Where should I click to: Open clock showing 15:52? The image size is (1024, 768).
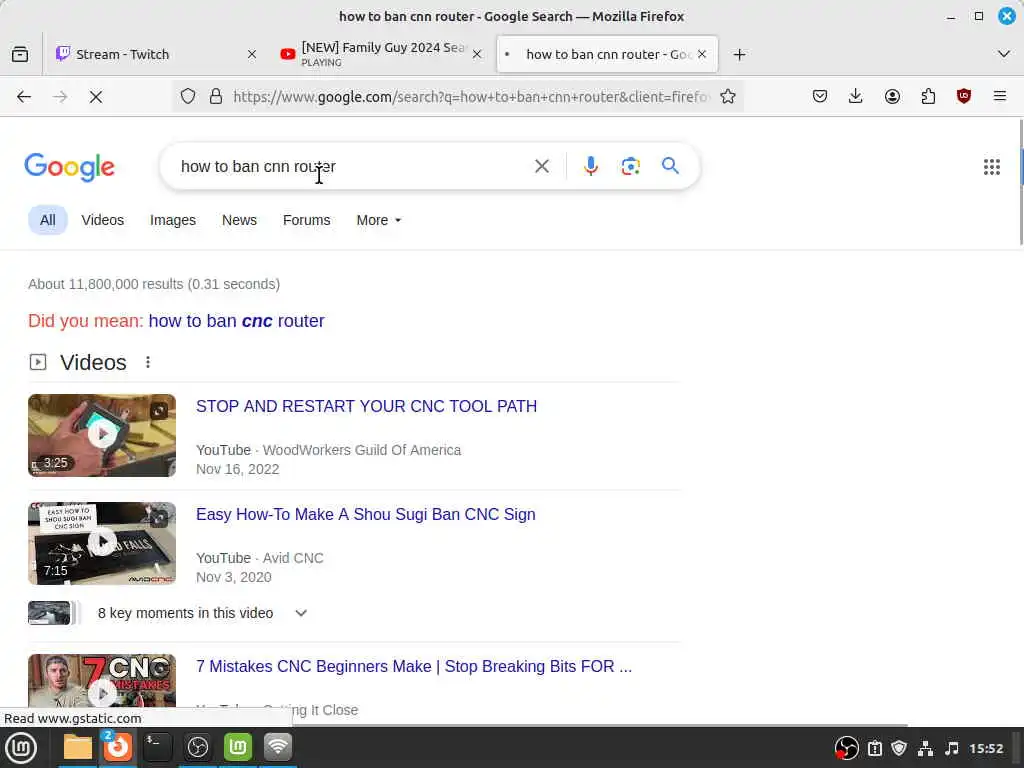[986, 748]
